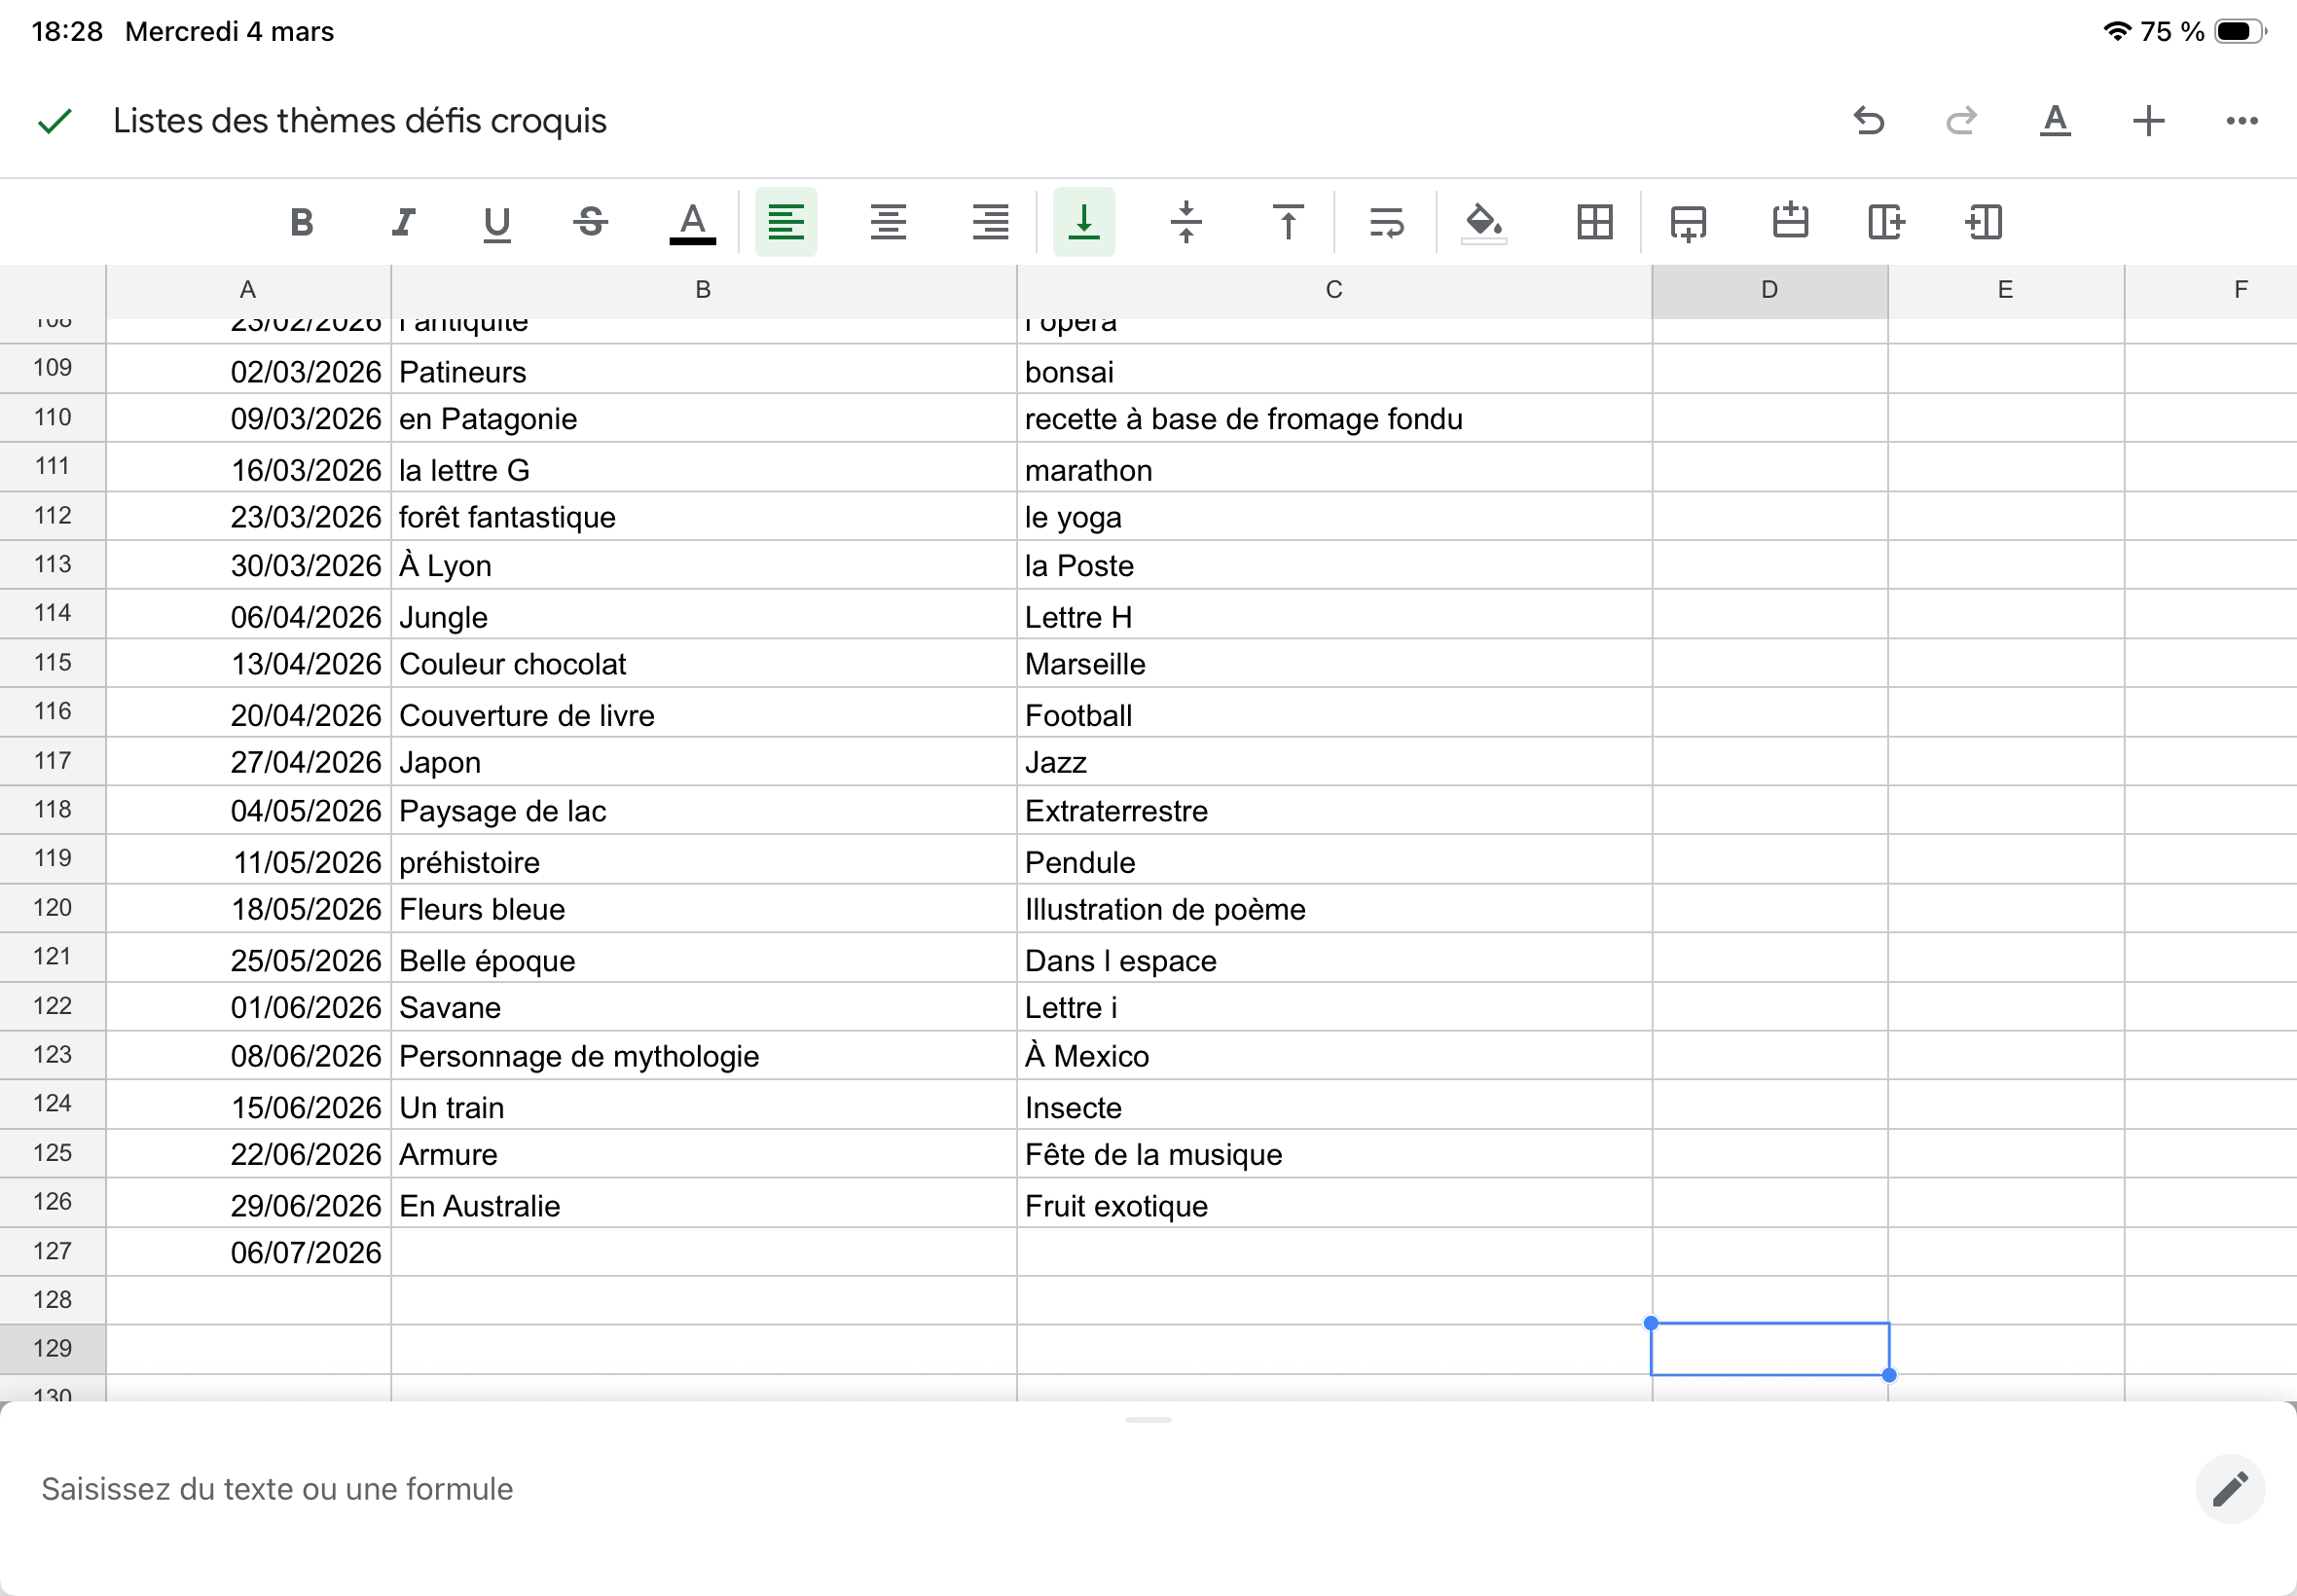The image size is (2297, 1596).
Task: Toggle text wrapping in cell
Action: point(1386,222)
